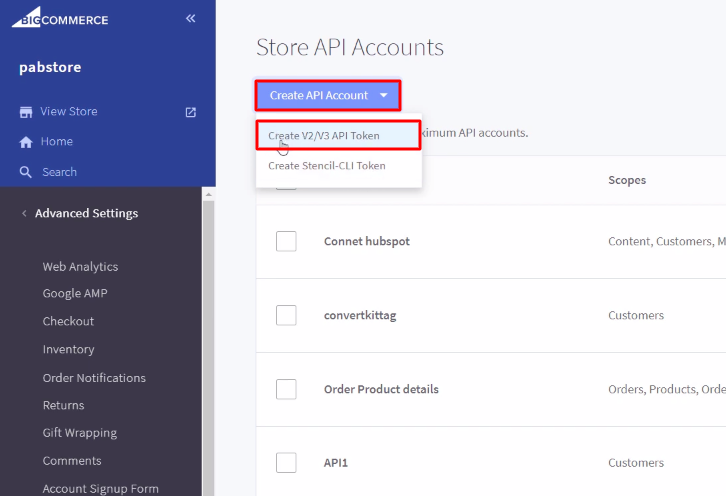The height and width of the screenshot is (496, 726).
Task: Choose Create V2/V3 API Token
Action: 324,136
